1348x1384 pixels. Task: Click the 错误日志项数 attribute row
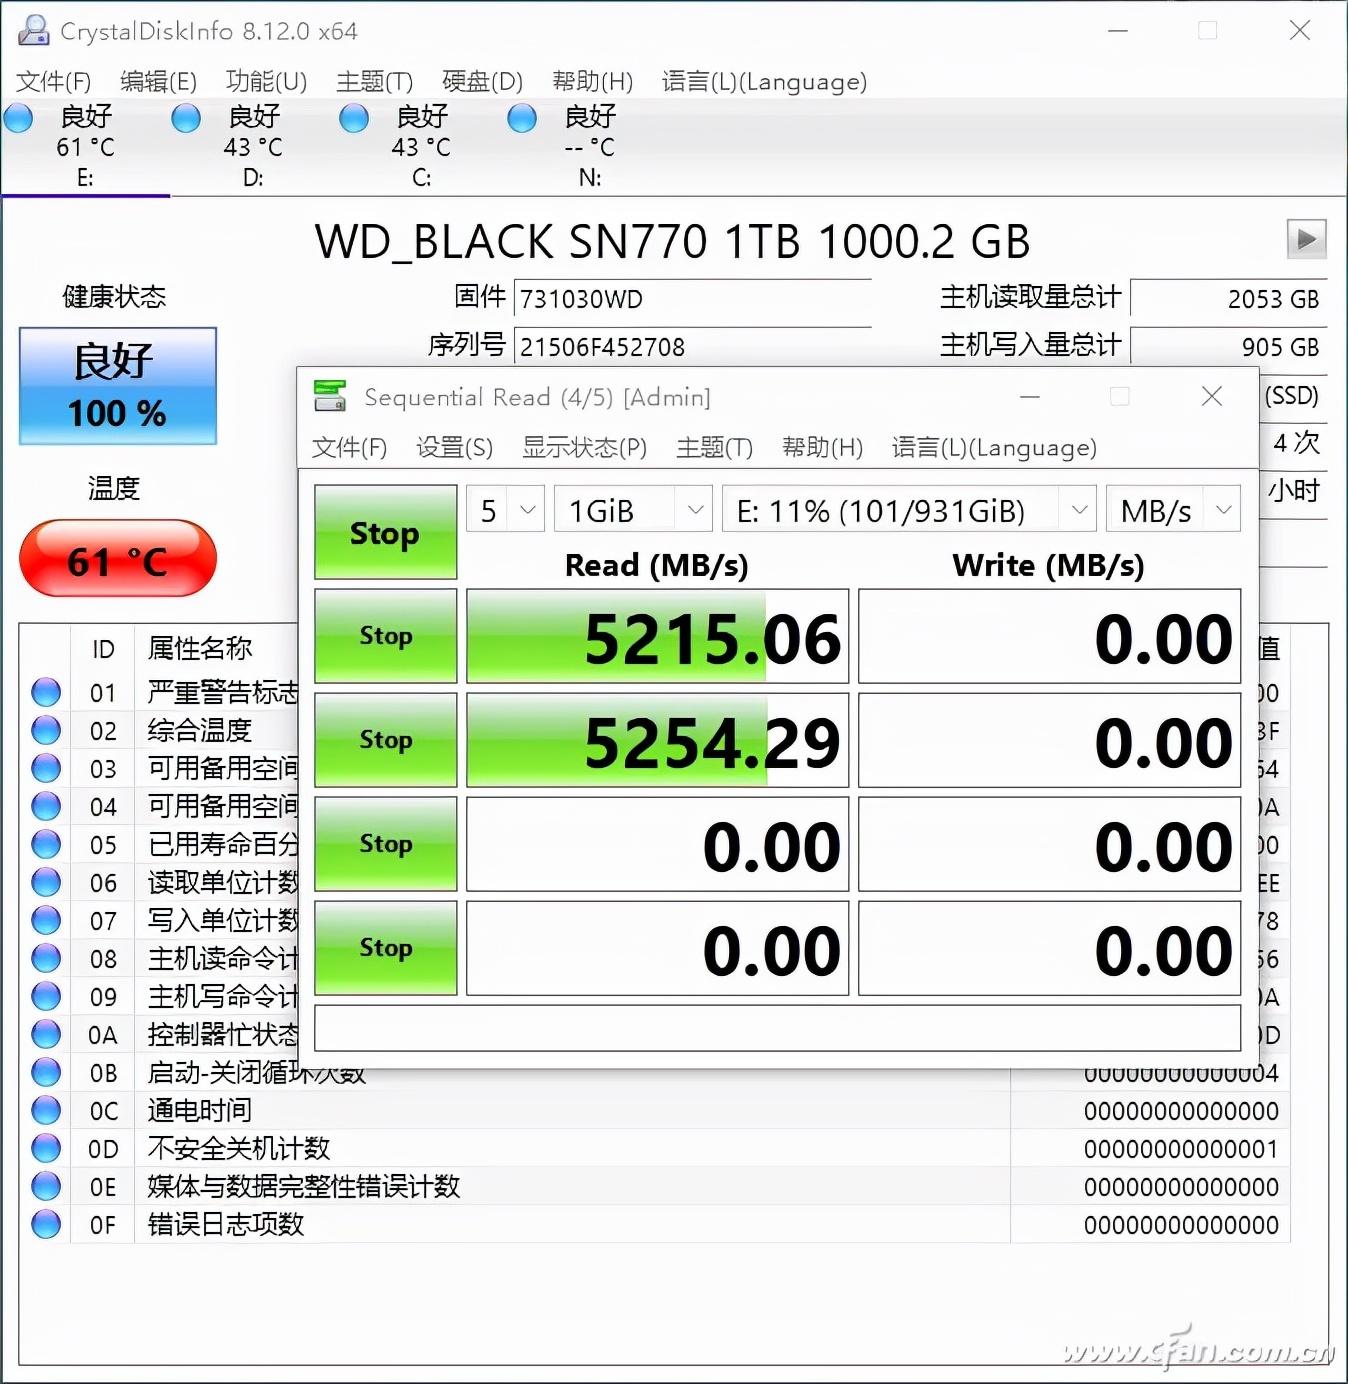655,1224
